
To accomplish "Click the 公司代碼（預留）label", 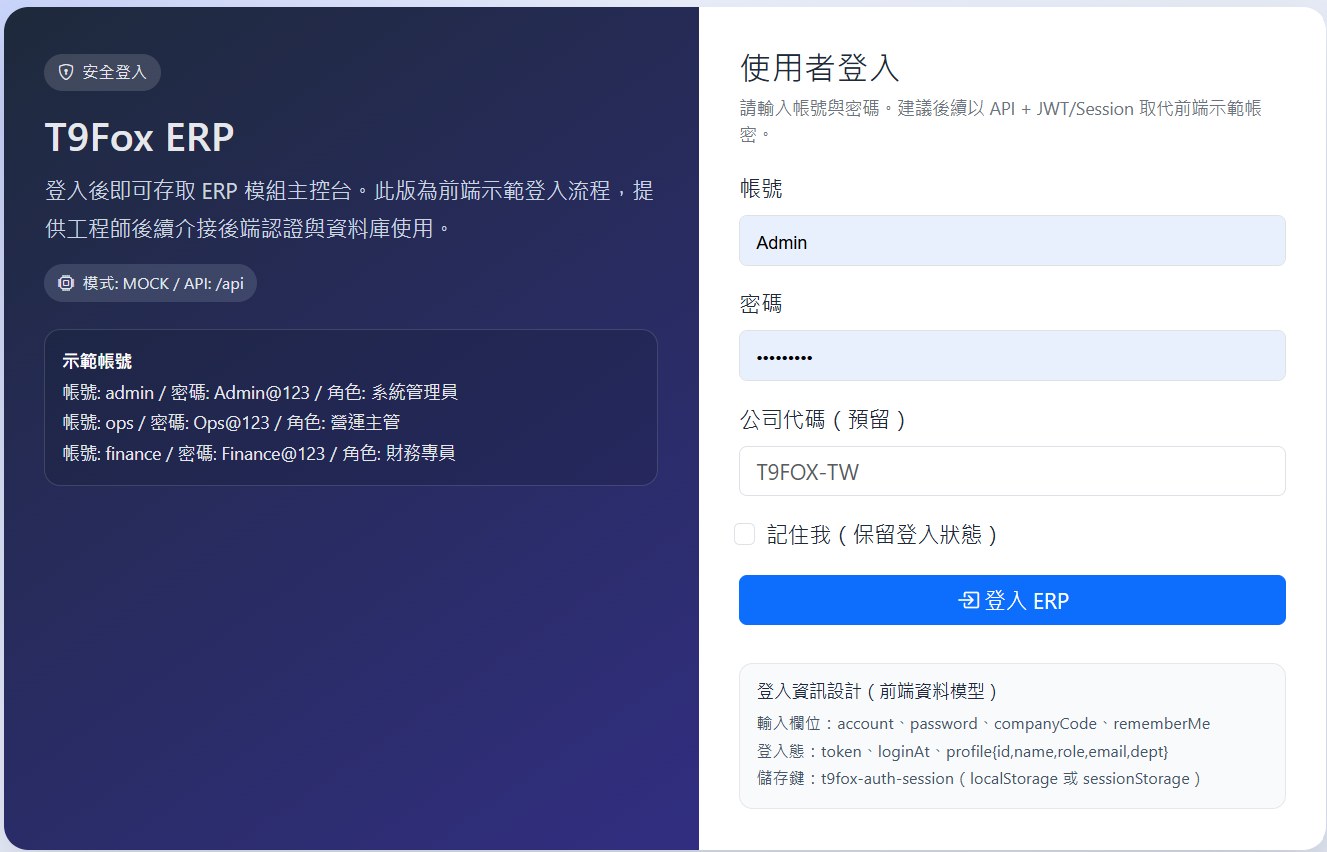I will tap(824, 419).
